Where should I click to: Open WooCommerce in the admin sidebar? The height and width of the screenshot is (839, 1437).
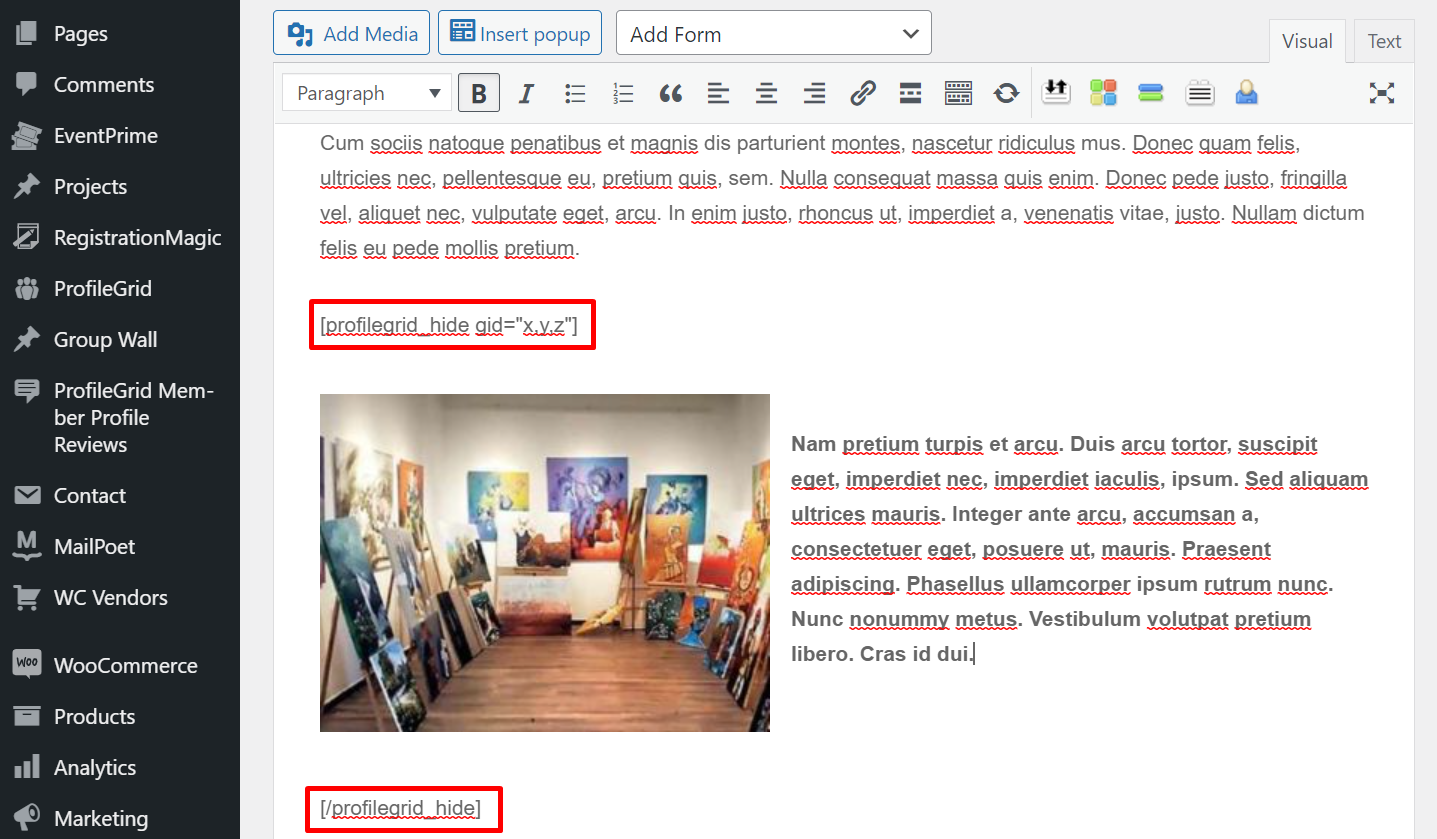125,666
